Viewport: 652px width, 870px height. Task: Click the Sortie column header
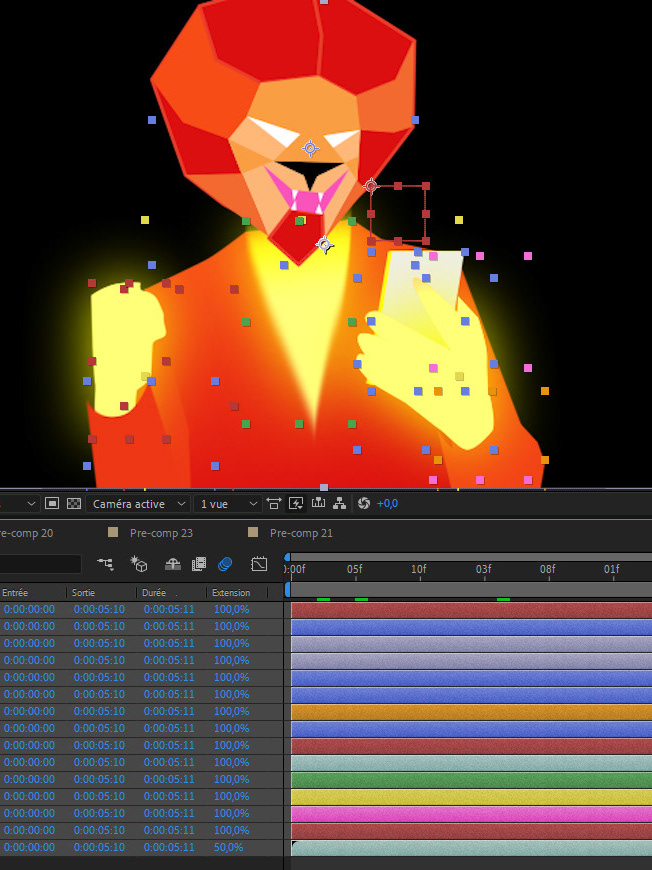[83, 593]
